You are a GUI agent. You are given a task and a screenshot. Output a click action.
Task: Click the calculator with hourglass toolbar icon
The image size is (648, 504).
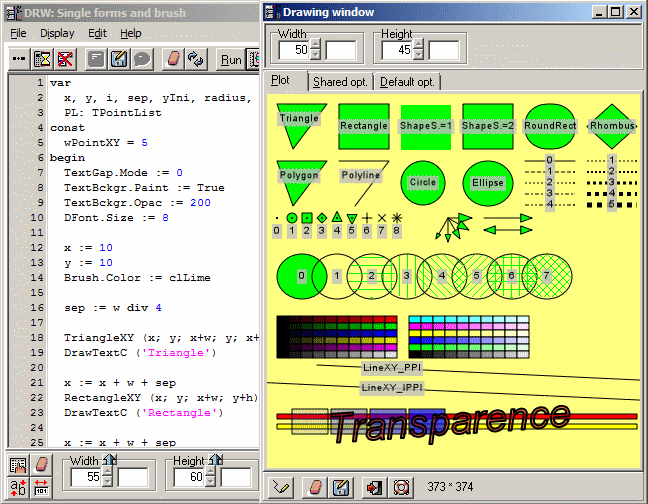pyautogui.click(x=43, y=59)
